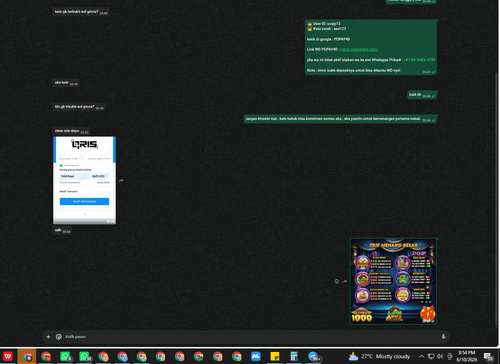Open the Calculator taskbar icon
500x364 pixels.
click(294, 356)
